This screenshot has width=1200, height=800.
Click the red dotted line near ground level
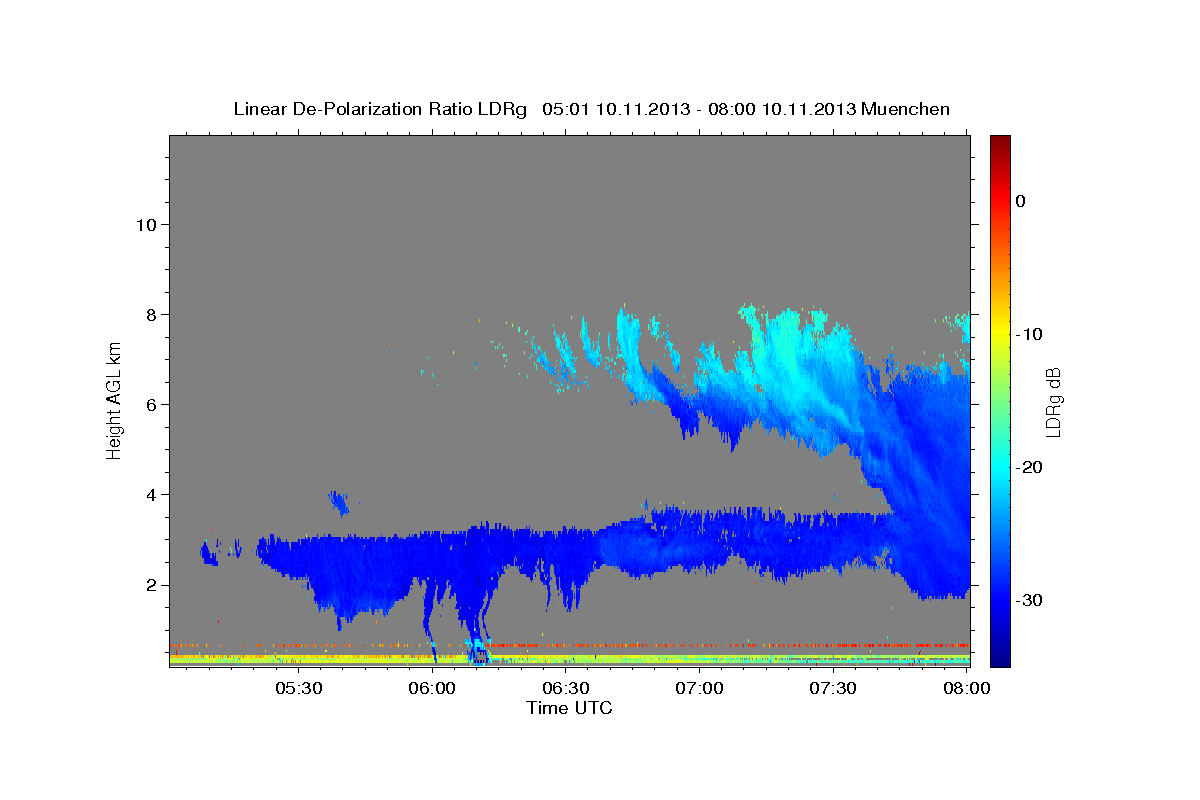point(570,645)
